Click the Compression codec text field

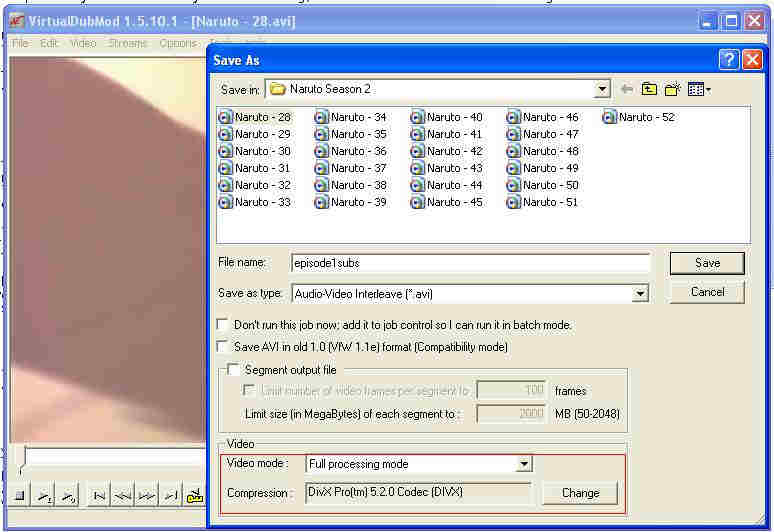[418, 493]
